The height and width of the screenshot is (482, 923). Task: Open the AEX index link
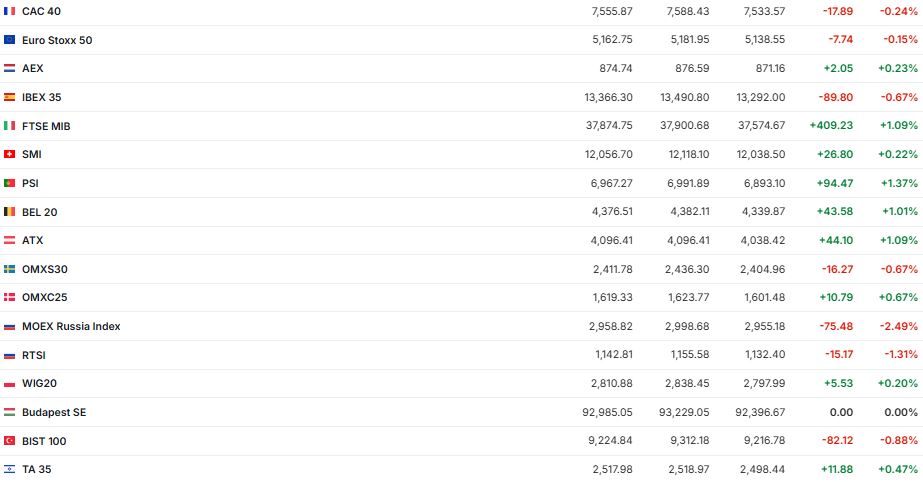32,69
